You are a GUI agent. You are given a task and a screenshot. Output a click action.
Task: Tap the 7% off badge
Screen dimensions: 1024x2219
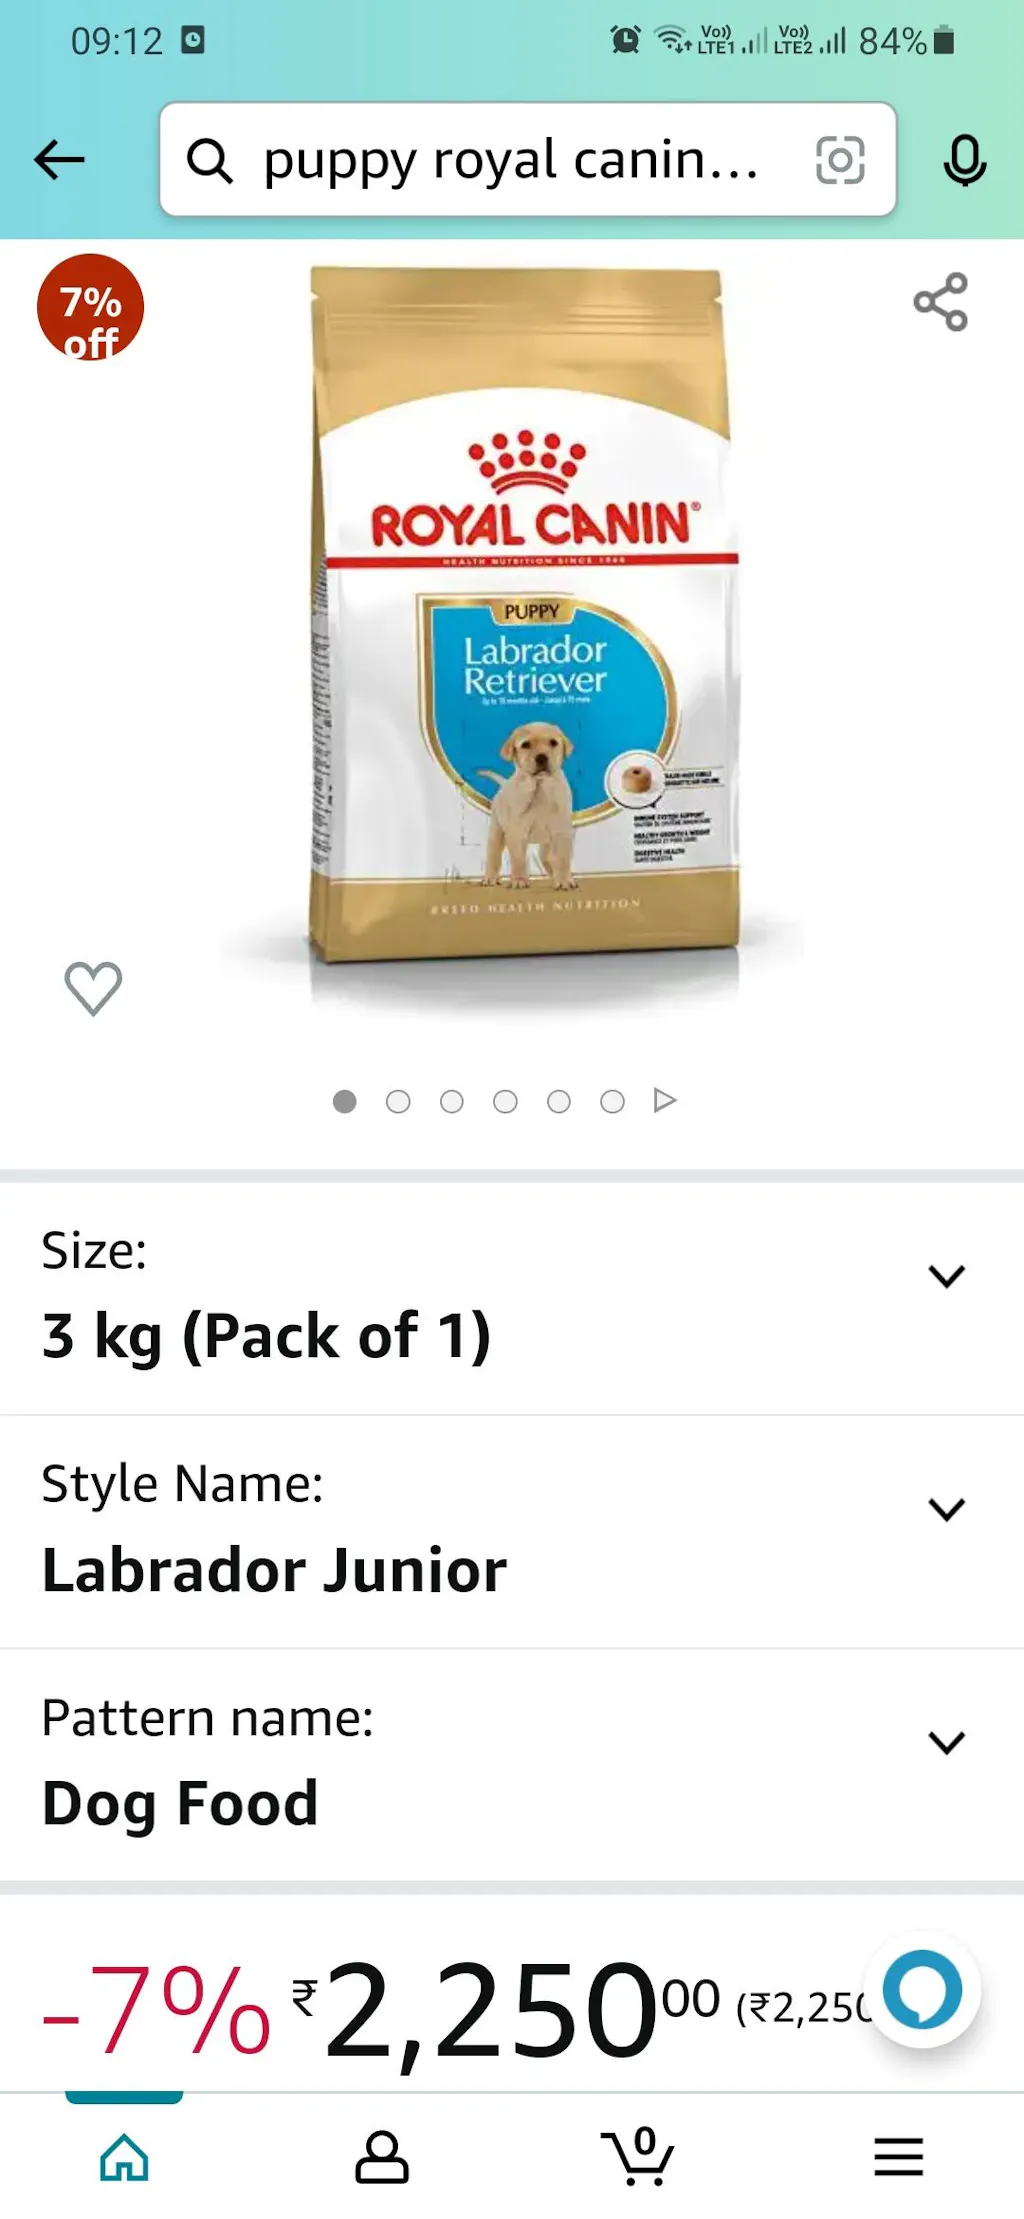click(91, 308)
